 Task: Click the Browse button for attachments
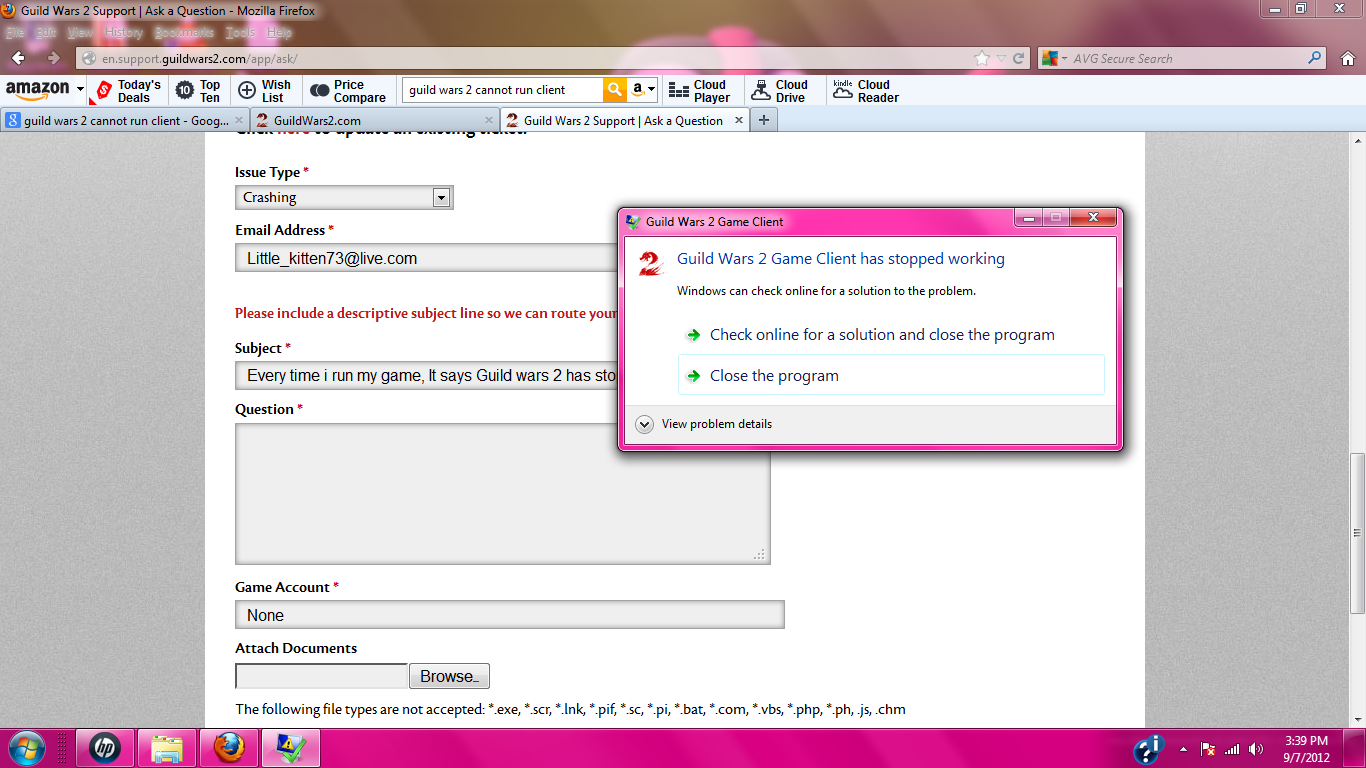[x=449, y=676]
